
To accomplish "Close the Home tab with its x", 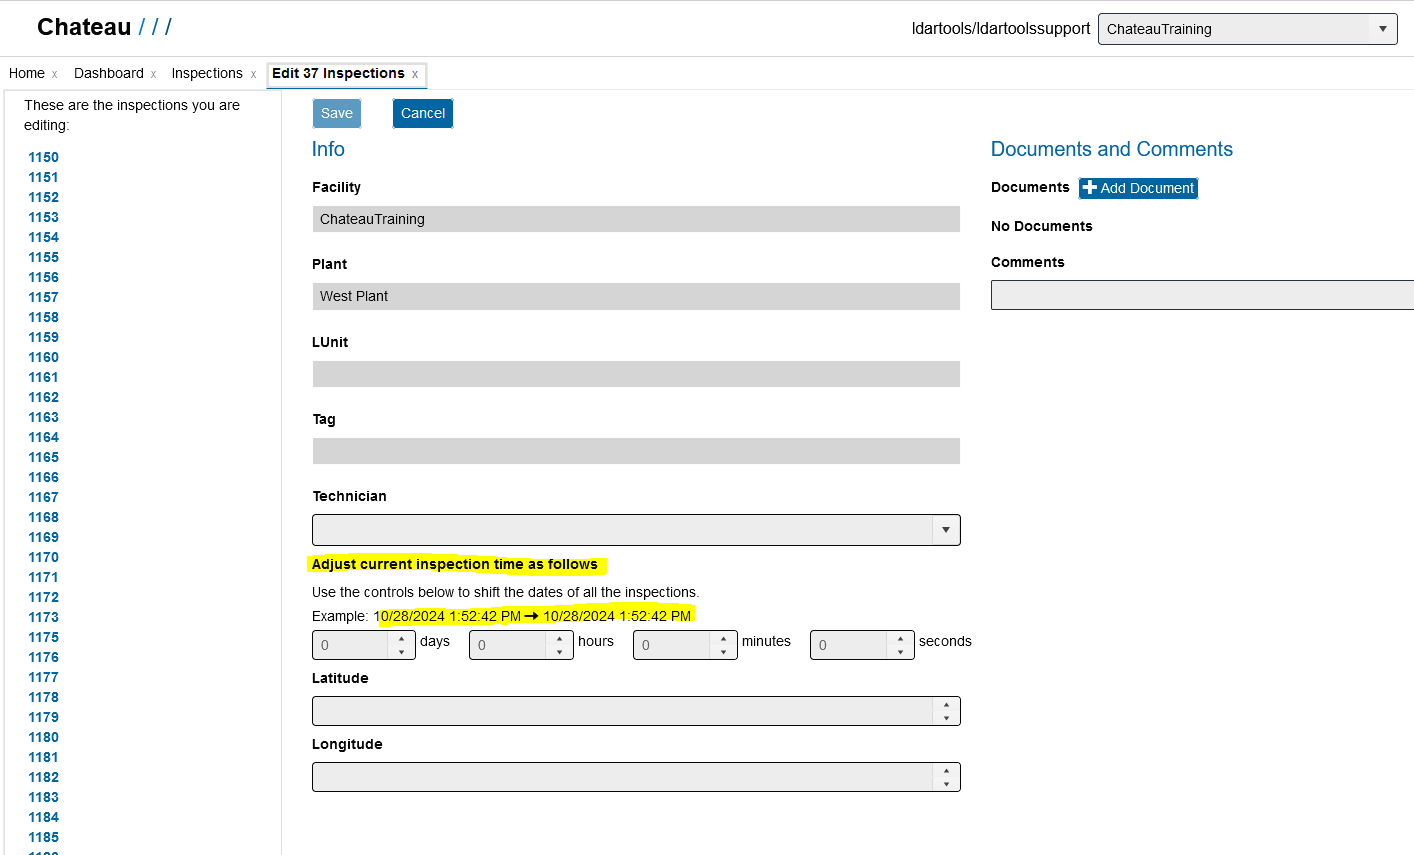I will (x=54, y=74).
